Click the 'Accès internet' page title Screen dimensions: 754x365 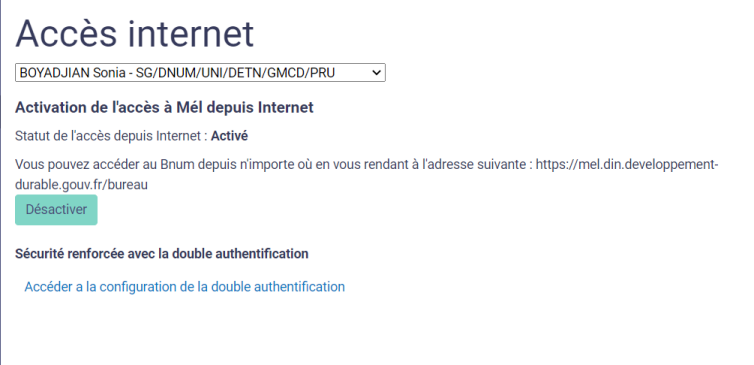tap(135, 33)
